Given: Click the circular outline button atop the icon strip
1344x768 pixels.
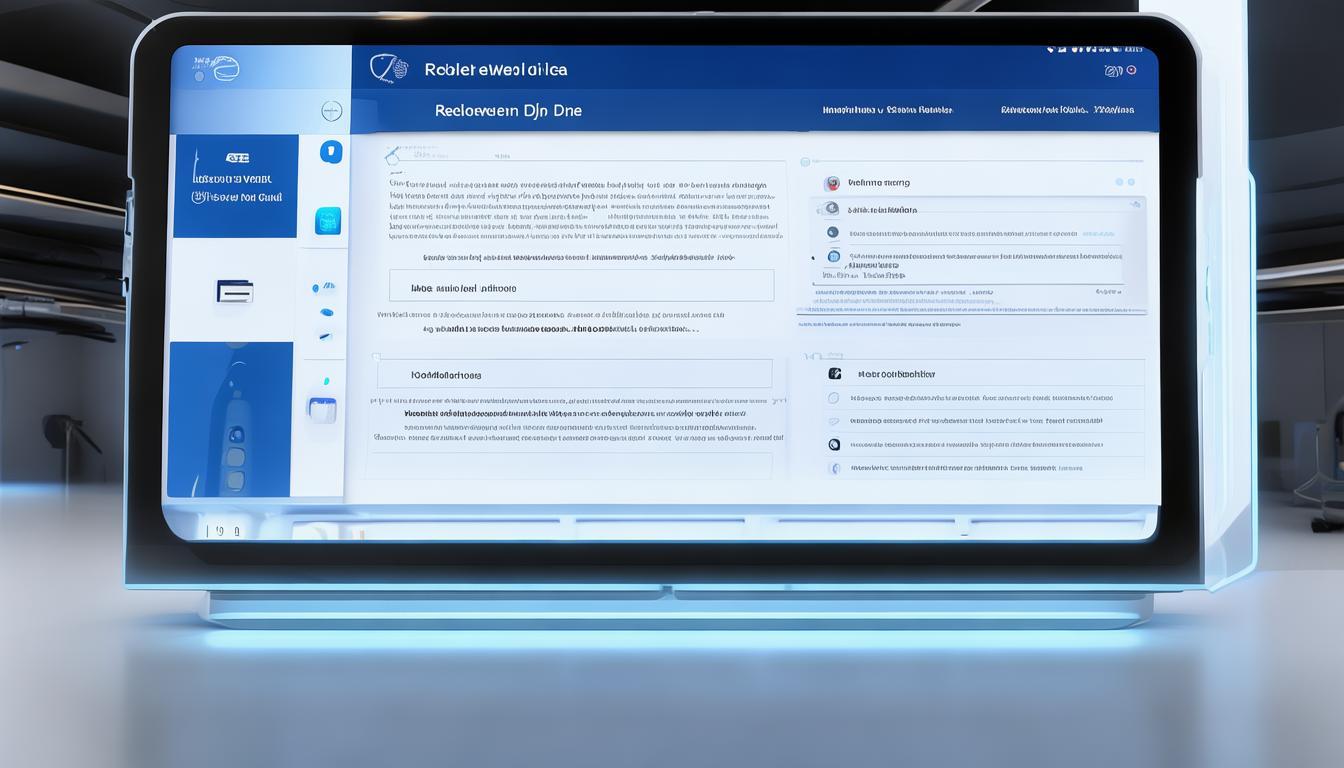Looking at the screenshot, I should (331, 111).
